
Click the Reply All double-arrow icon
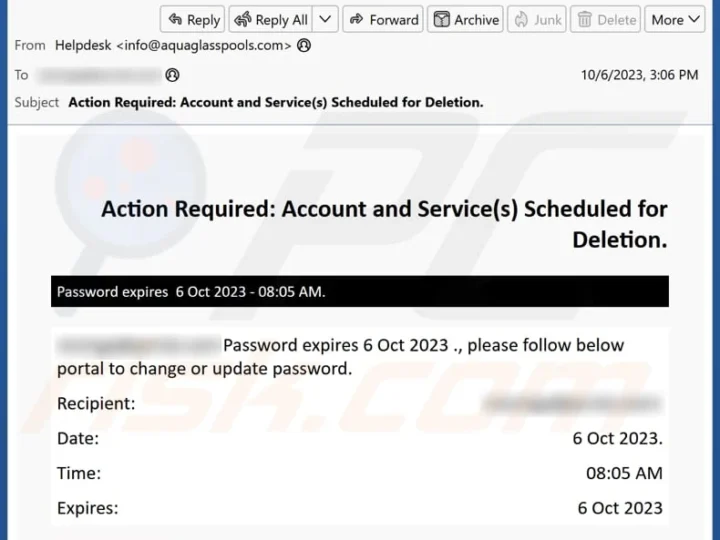point(243,19)
